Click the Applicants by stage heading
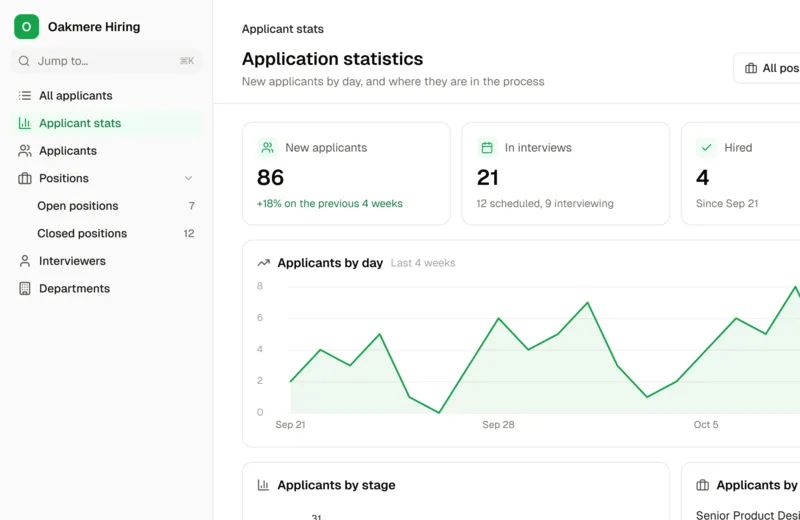Screen dimensions: 800x520 tap(336, 485)
